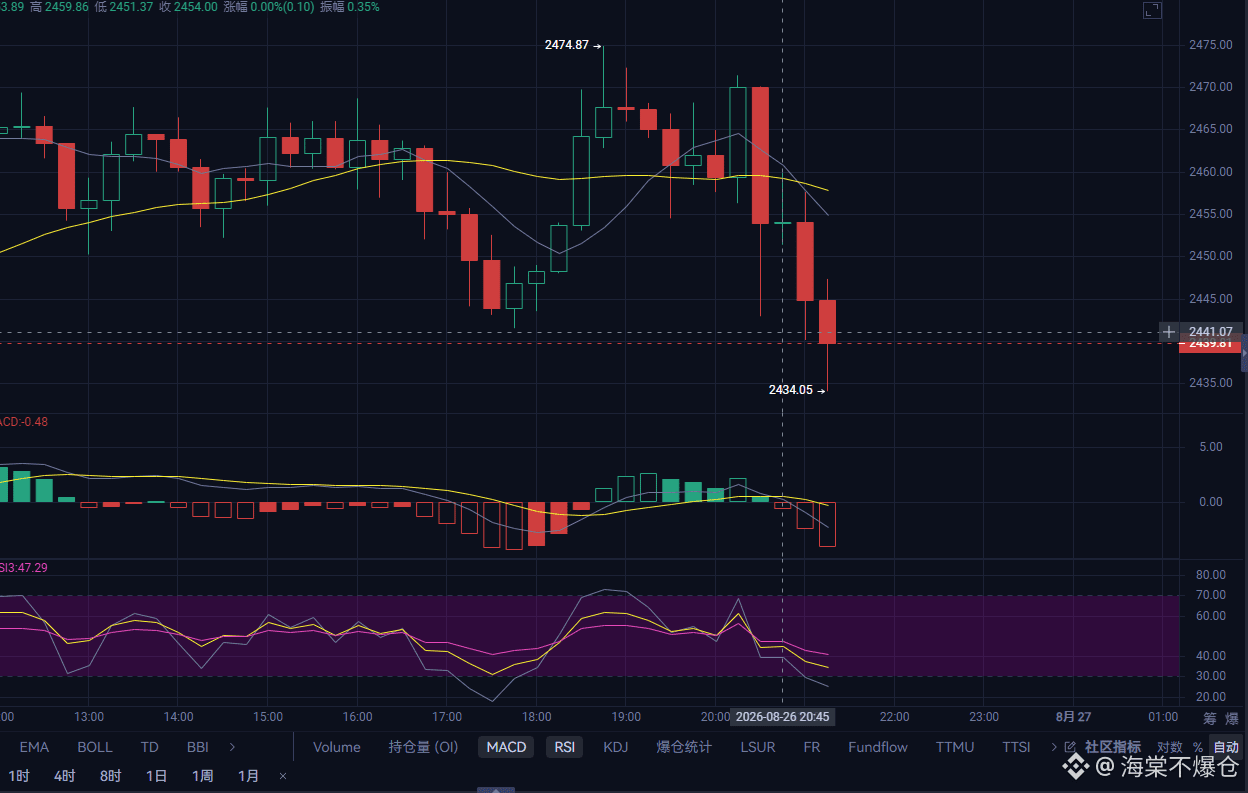Enable the KDJ indicator
This screenshot has width=1248, height=793.
[616, 747]
